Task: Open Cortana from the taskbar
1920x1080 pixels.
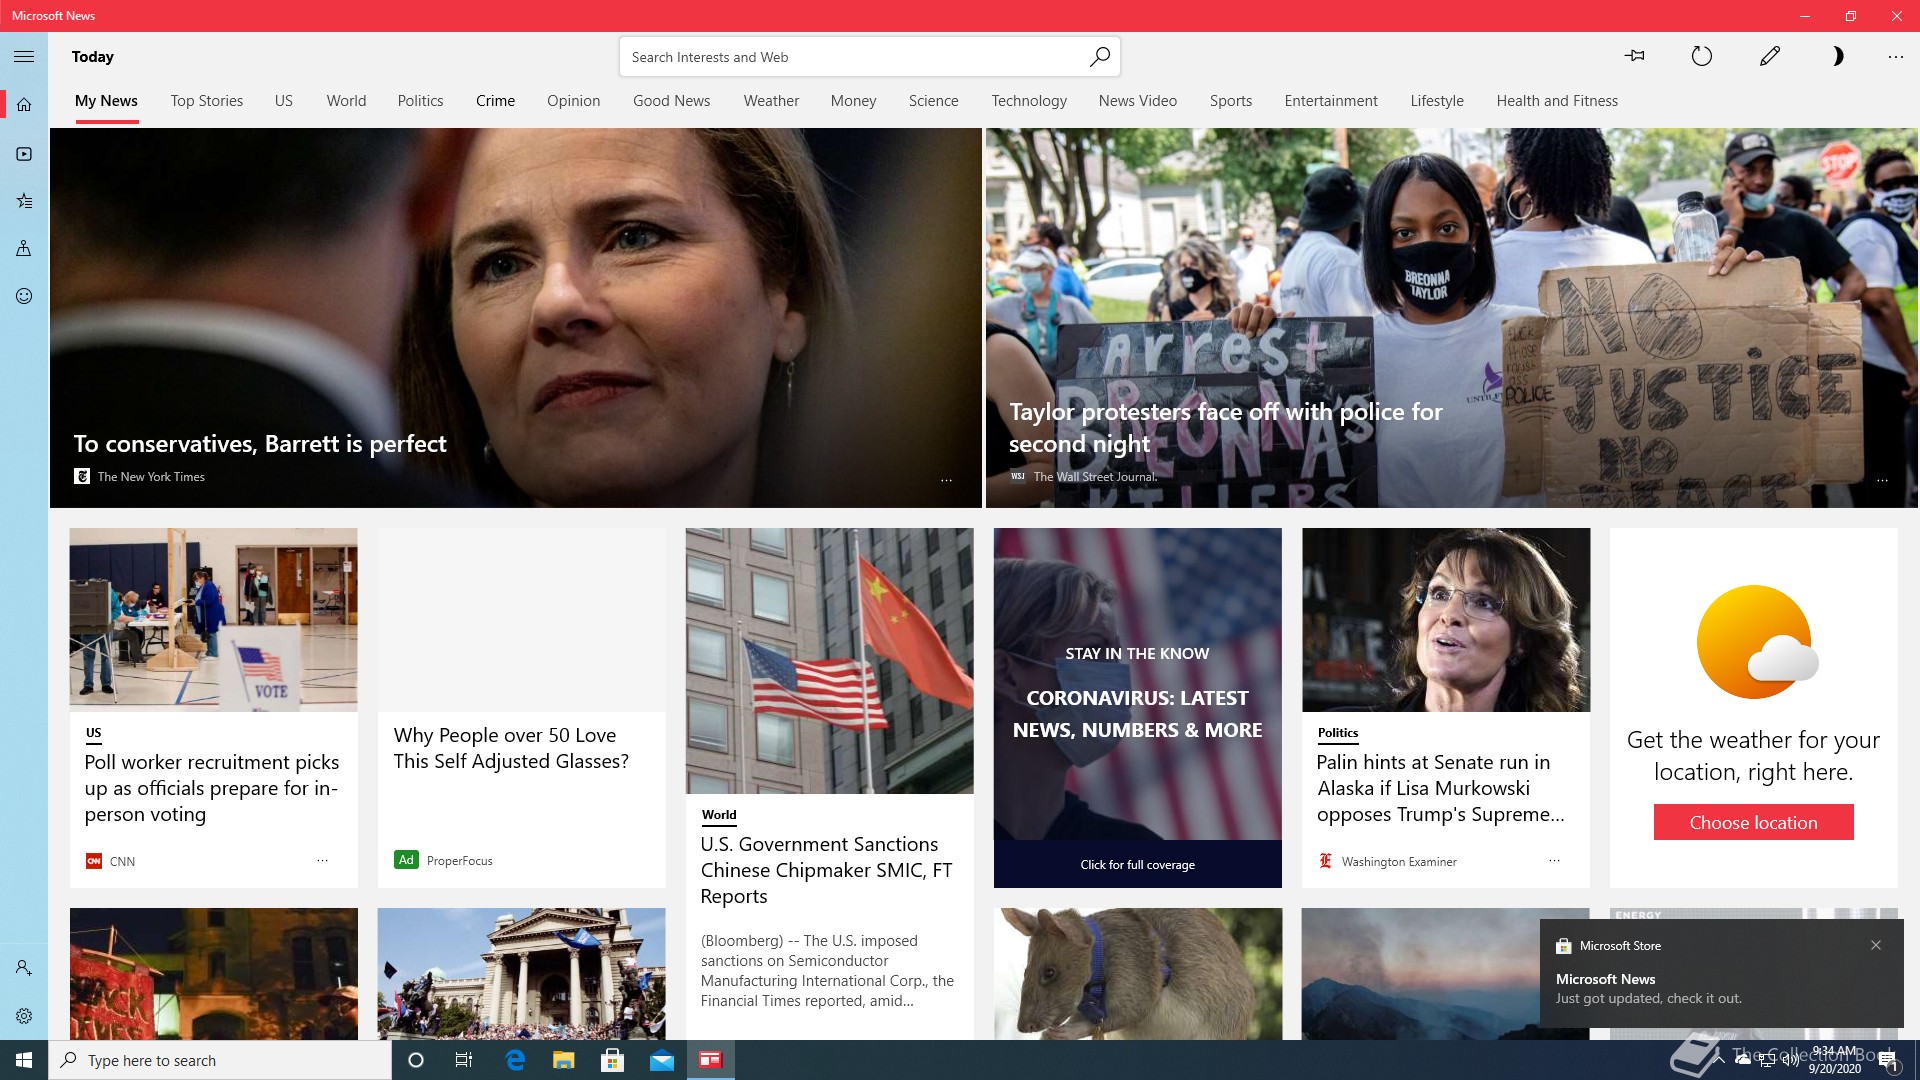Action: click(x=416, y=1060)
